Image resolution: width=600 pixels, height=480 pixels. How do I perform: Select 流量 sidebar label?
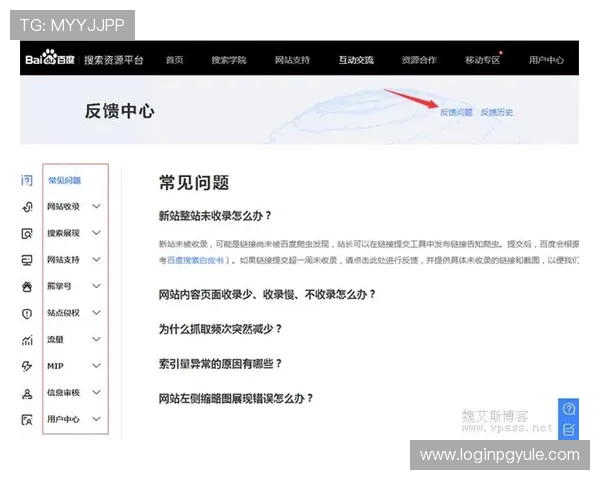(55, 340)
